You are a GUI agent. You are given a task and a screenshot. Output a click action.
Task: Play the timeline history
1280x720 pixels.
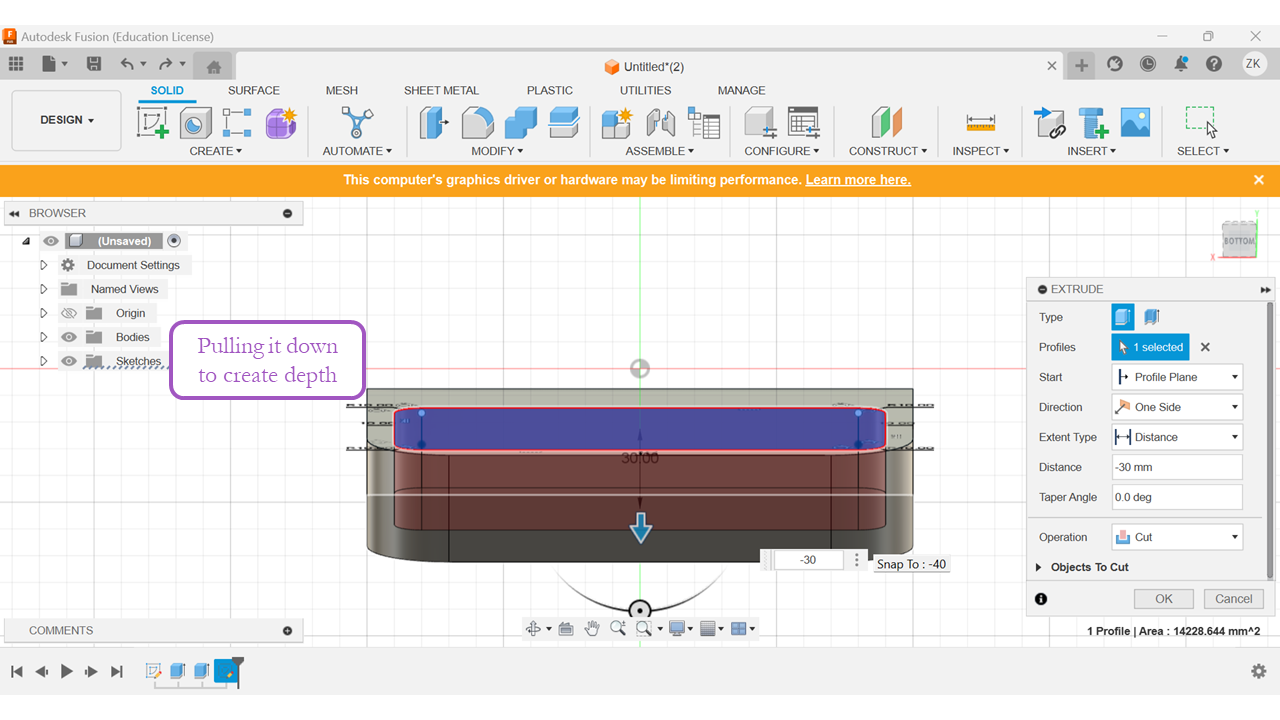(67, 671)
